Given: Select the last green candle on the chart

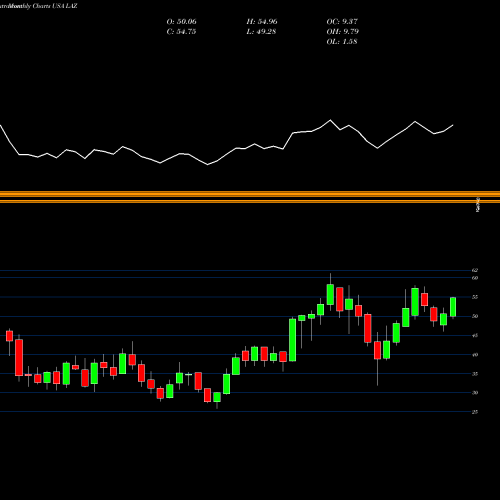Looking at the screenshot, I should 453,307.
